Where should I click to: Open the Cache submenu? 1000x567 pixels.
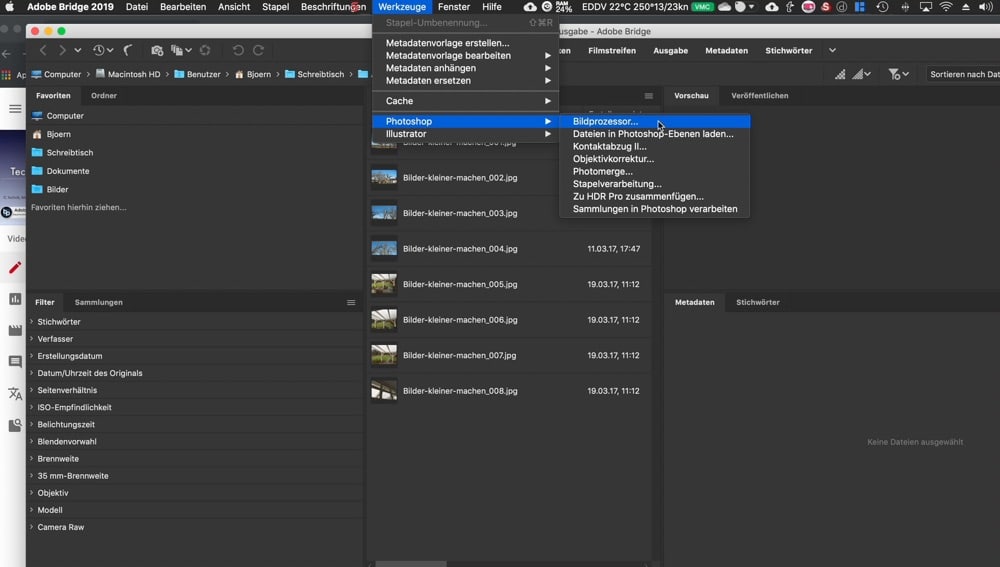click(466, 101)
